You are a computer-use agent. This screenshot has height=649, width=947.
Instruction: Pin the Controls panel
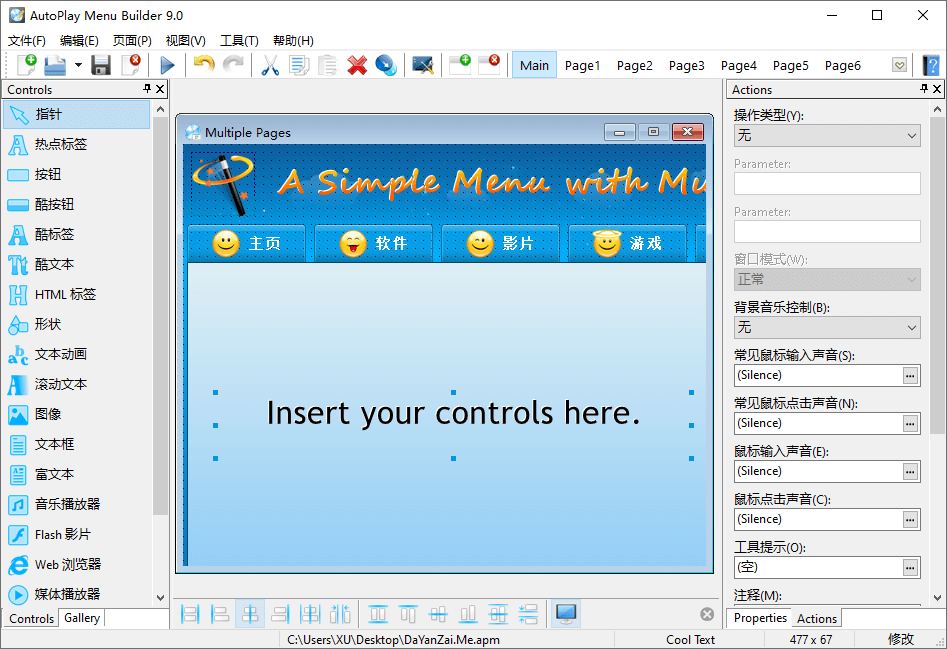(147, 89)
